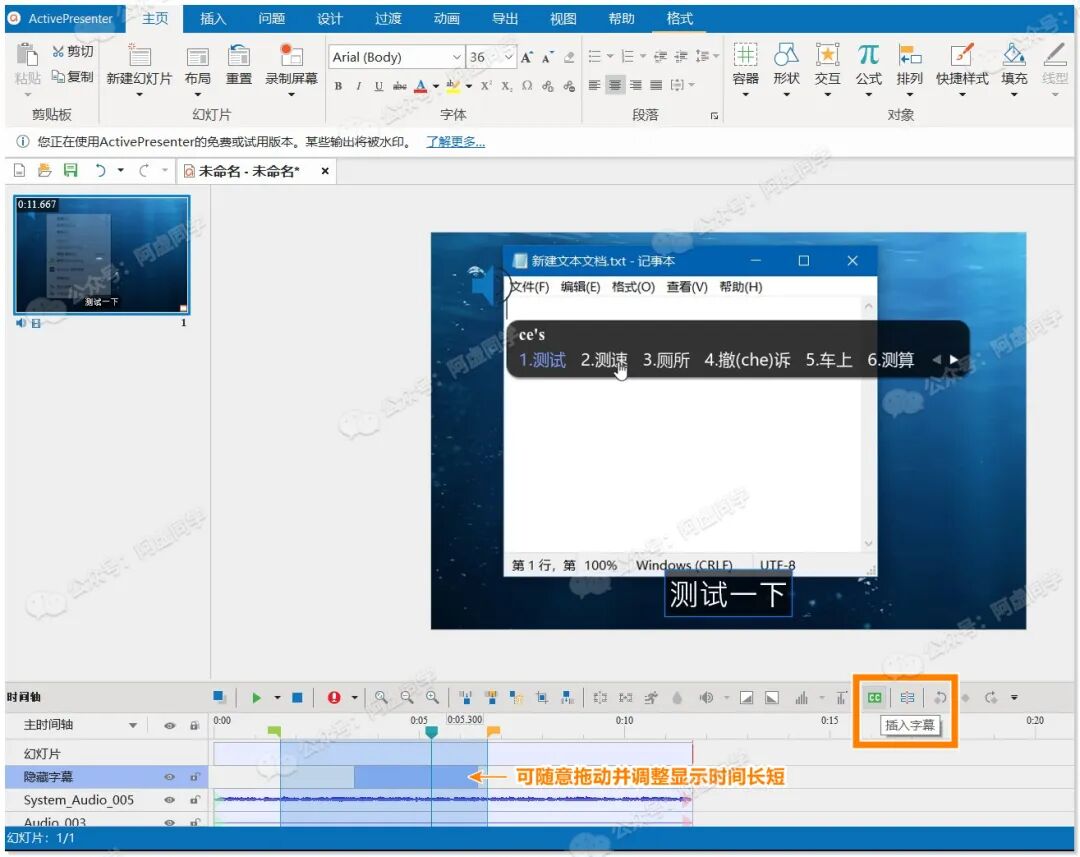Screen dimensions: 1080x857
Task: Open the Container (容器) tool
Action: pyautogui.click(x=745, y=54)
